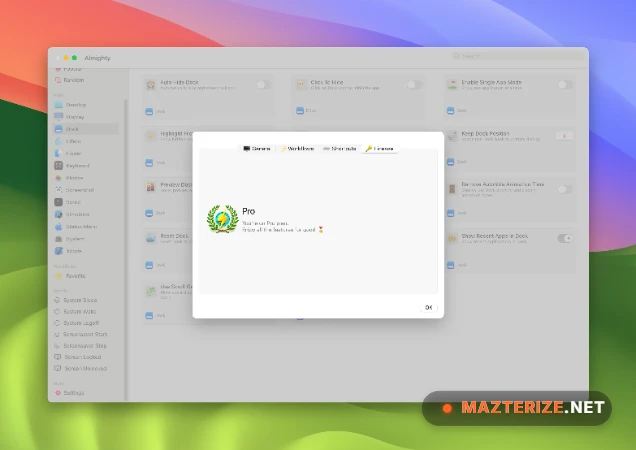Select the License tab
The width and height of the screenshot is (636, 450).
[x=380, y=149]
